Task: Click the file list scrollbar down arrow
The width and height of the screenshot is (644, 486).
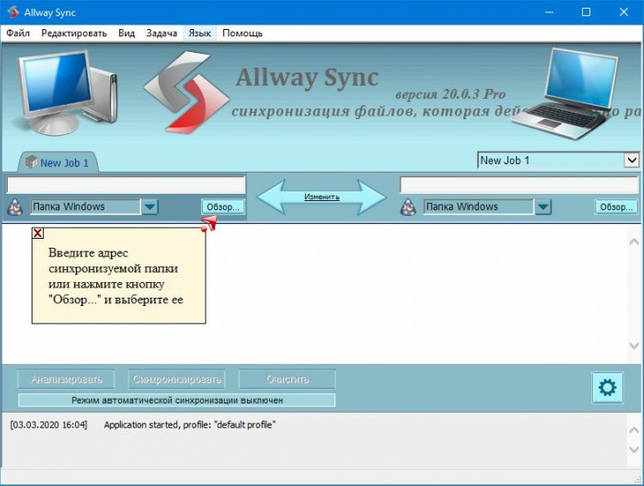Action: tap(634, 346)
